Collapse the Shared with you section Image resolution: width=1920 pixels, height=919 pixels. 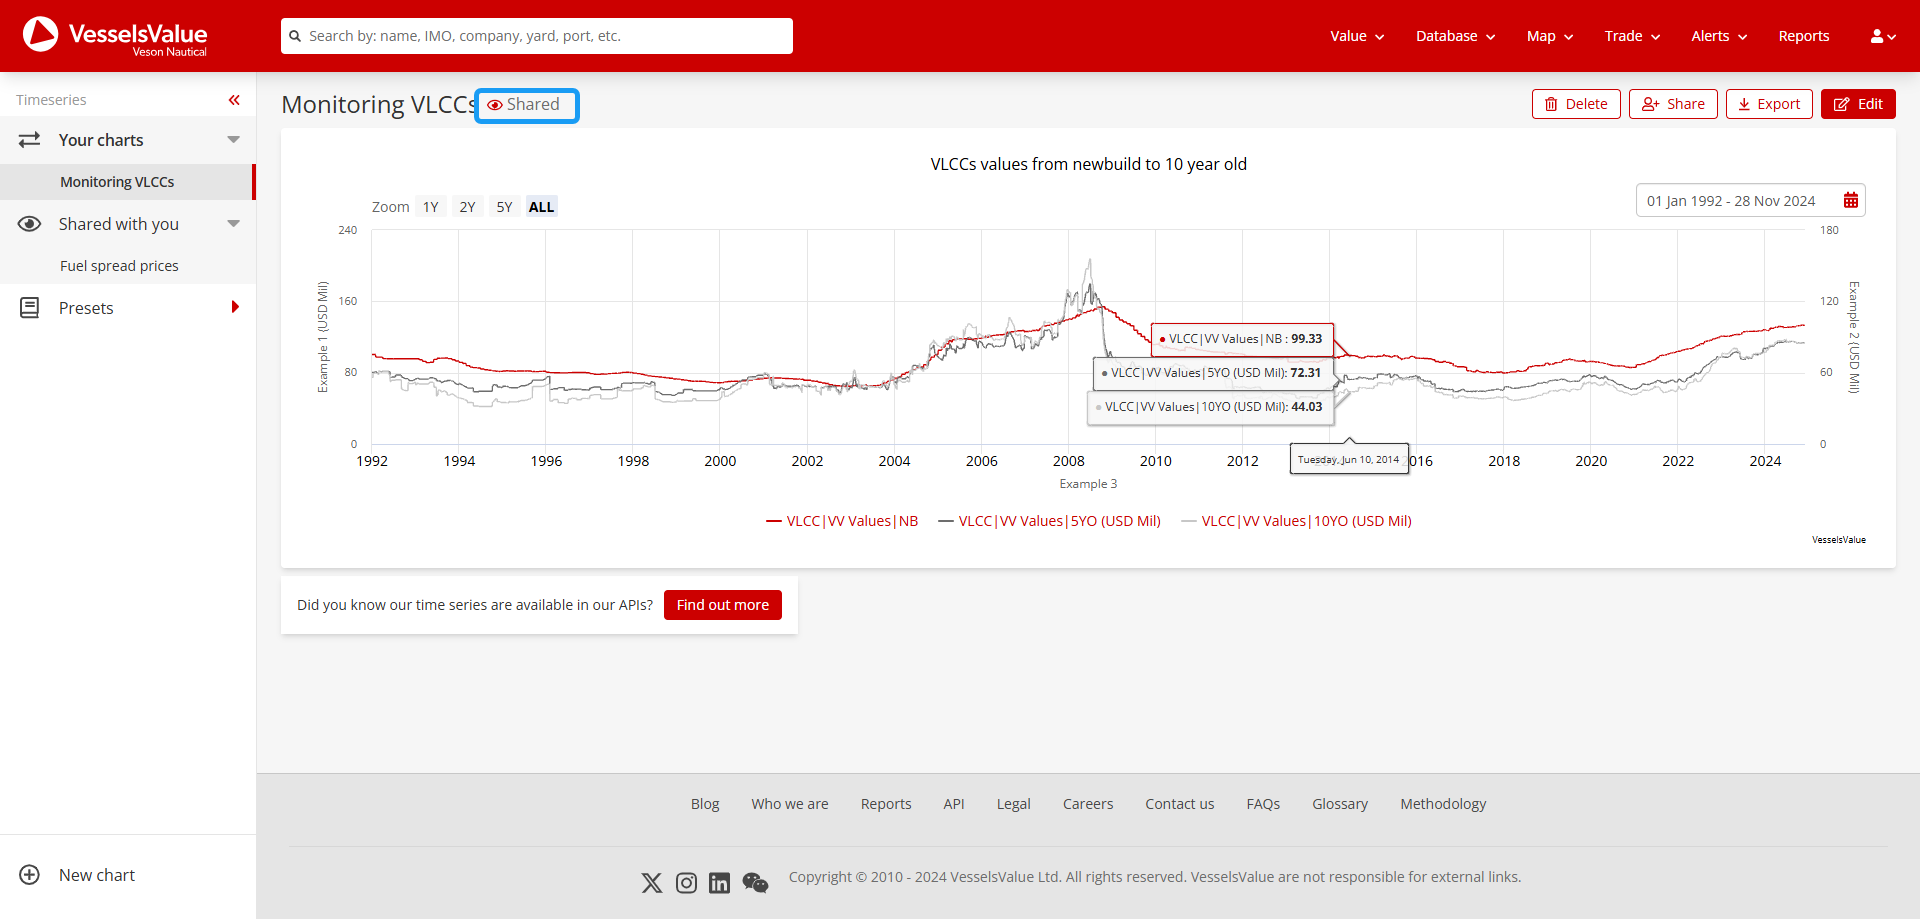233,224
